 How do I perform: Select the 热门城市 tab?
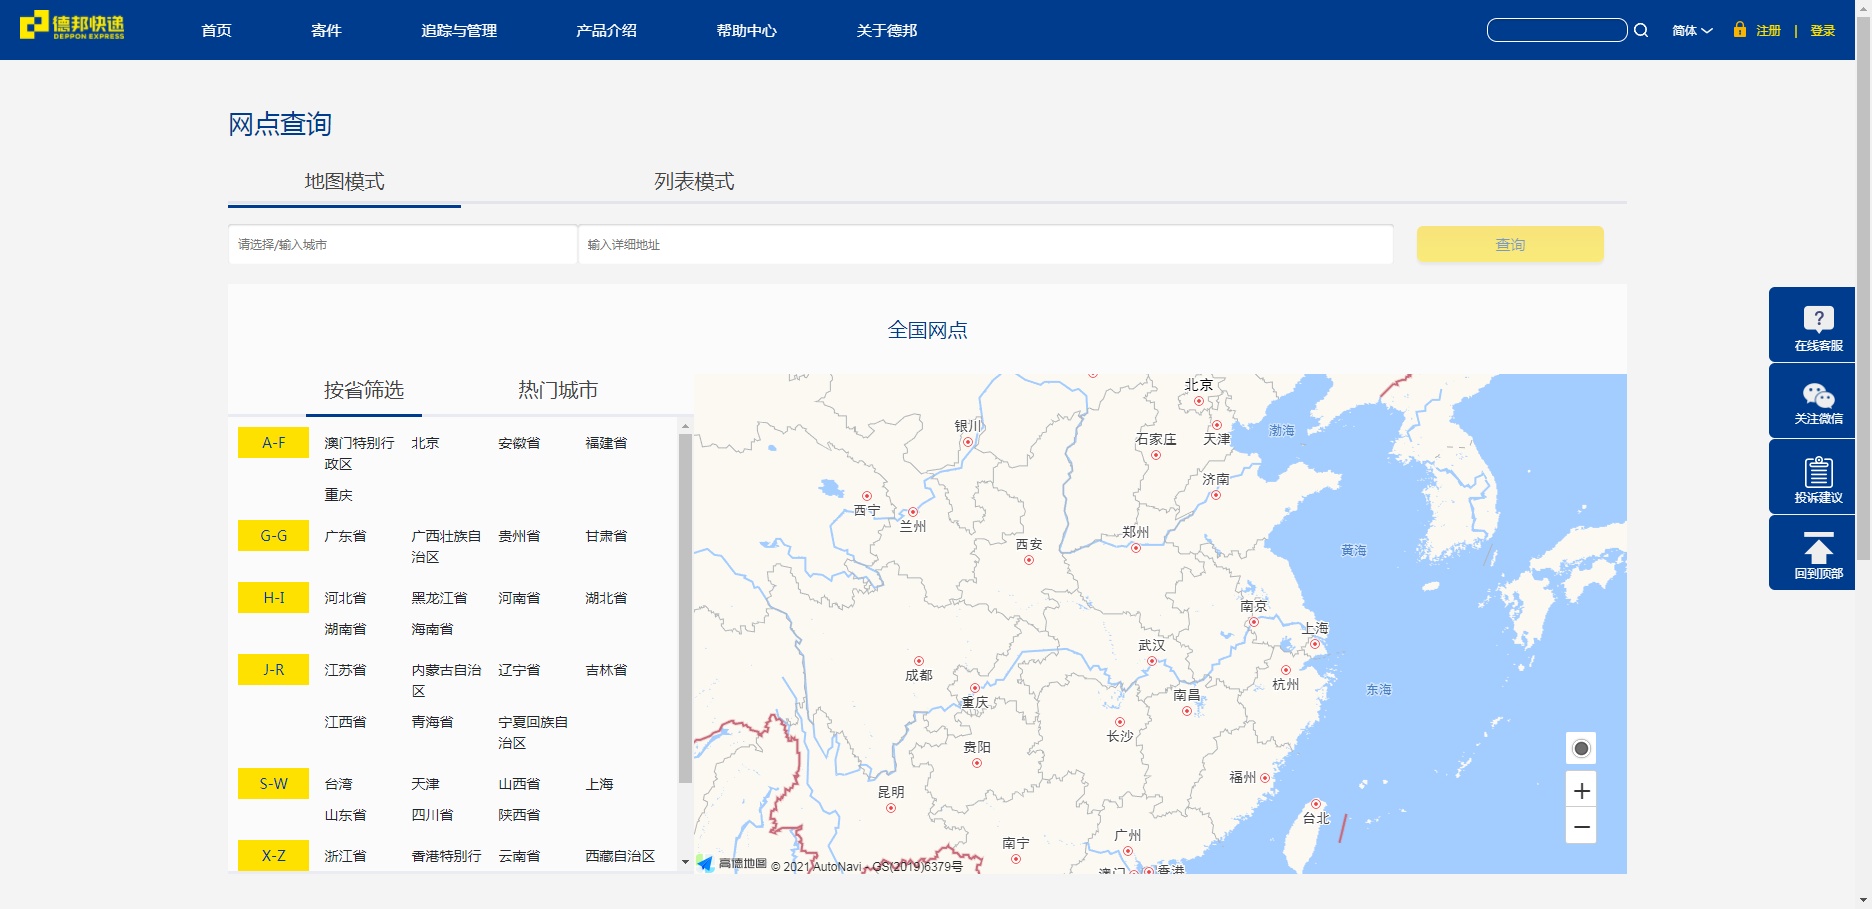pos(558,390)
